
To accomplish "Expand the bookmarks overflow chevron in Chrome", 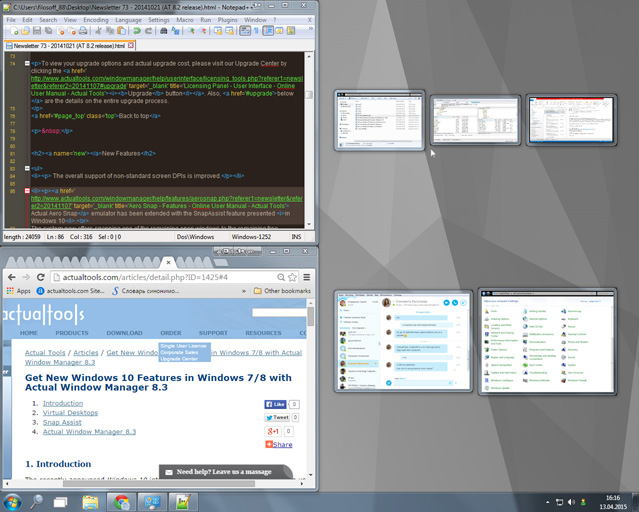I will (244, 291).
